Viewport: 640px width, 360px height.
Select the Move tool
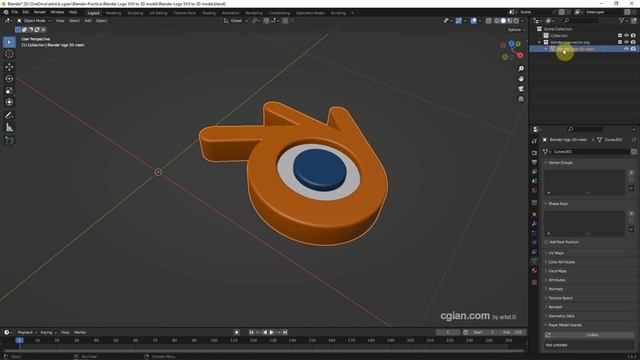point(9,67)
